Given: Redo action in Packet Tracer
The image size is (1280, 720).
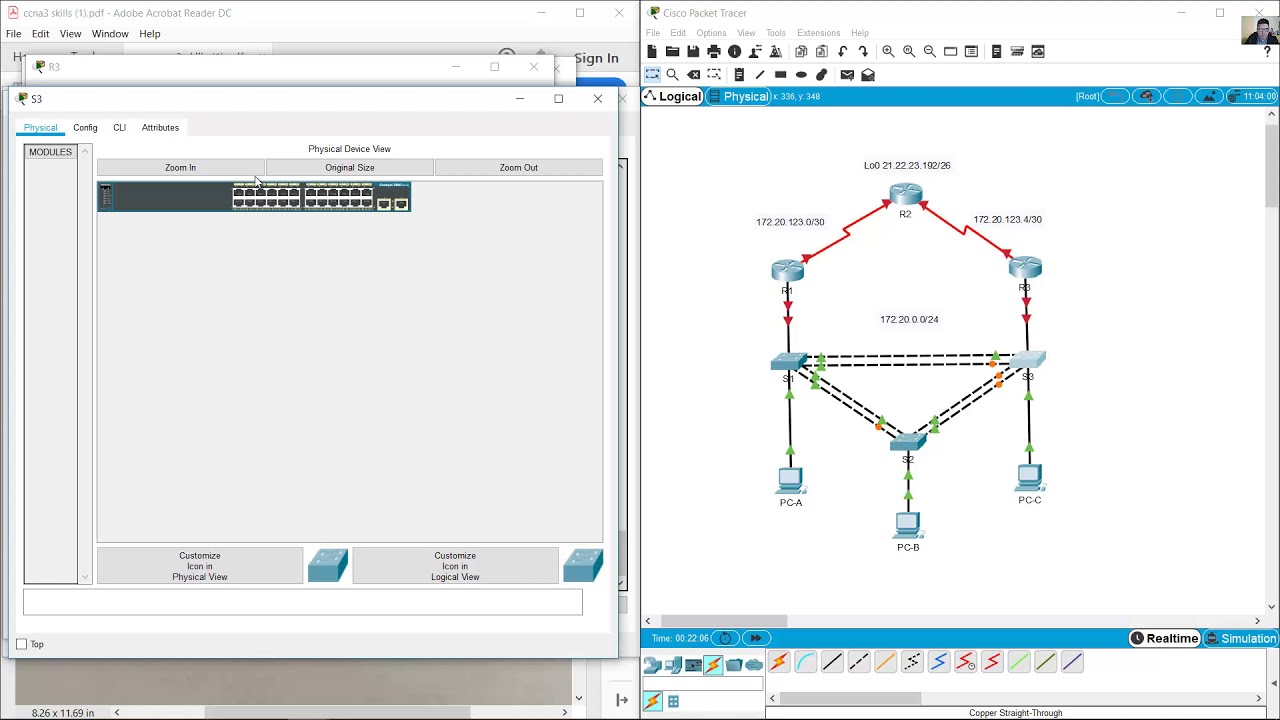Looking at the screenshot, I should pyautogui.click(x=863, y=52).
